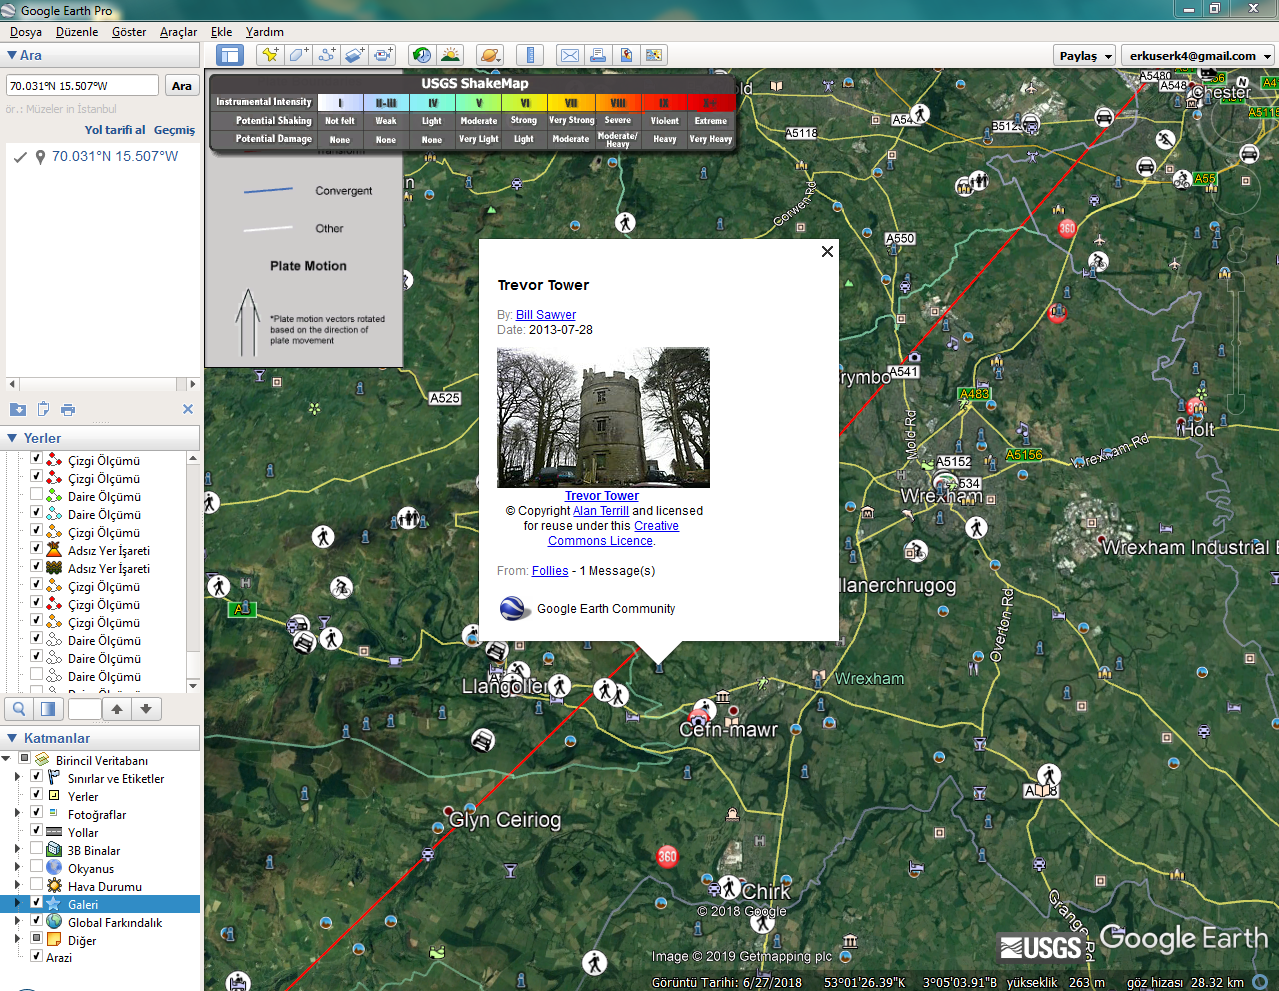This screenshot has width=1279, height=991.
Task: Open the Ekle menu
Action: click(x=221, y=32)
